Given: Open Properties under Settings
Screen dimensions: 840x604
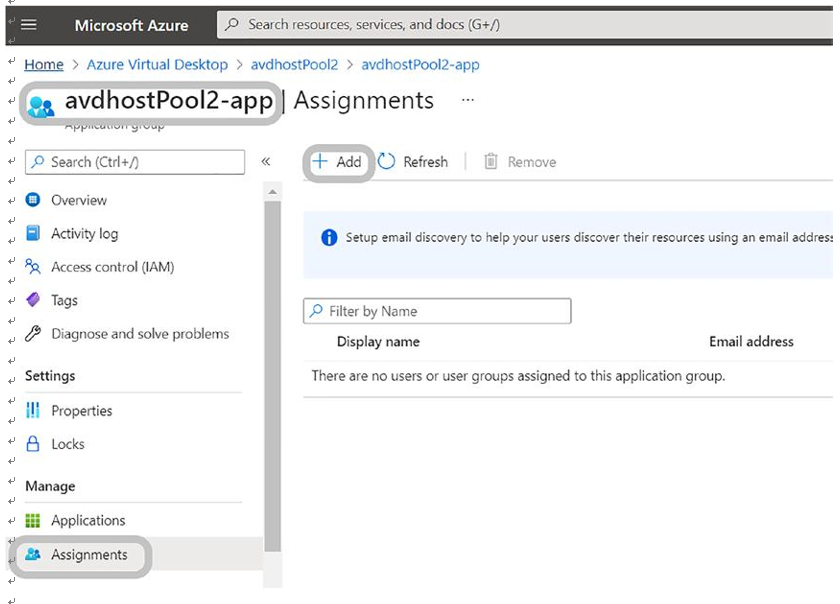Looking at the screenshot, I should (82, 411).
